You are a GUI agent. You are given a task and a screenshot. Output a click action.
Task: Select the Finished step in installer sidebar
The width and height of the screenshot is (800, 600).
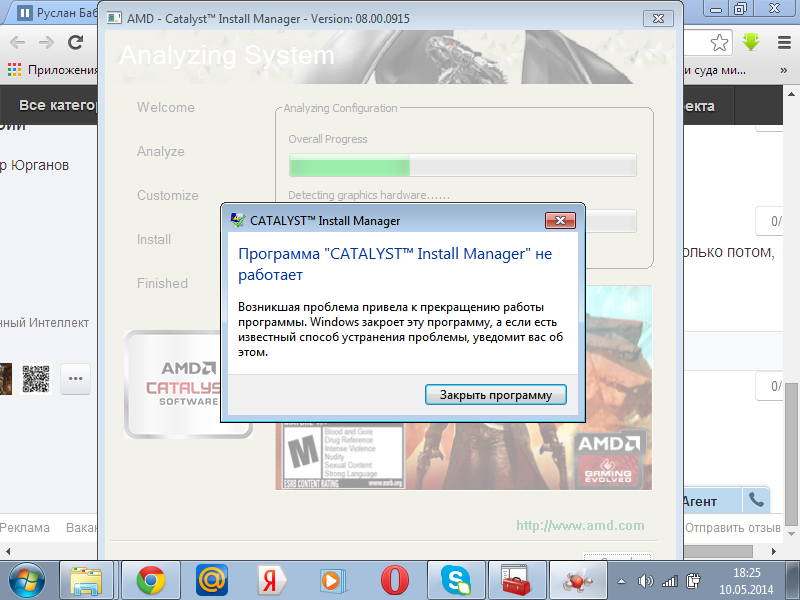[162, 283]
